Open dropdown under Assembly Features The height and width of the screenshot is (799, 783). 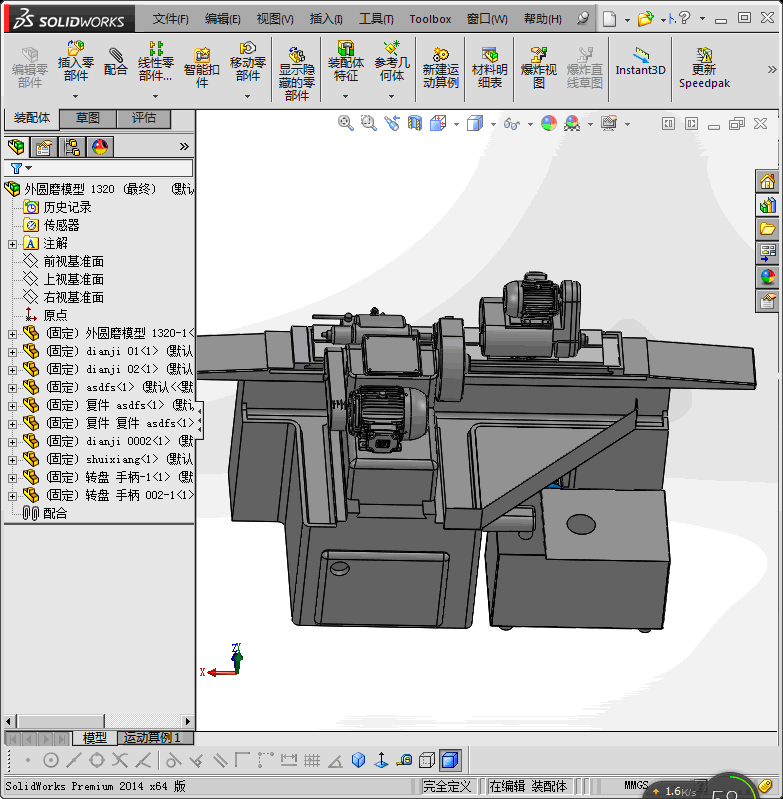[x=345, y=96]
